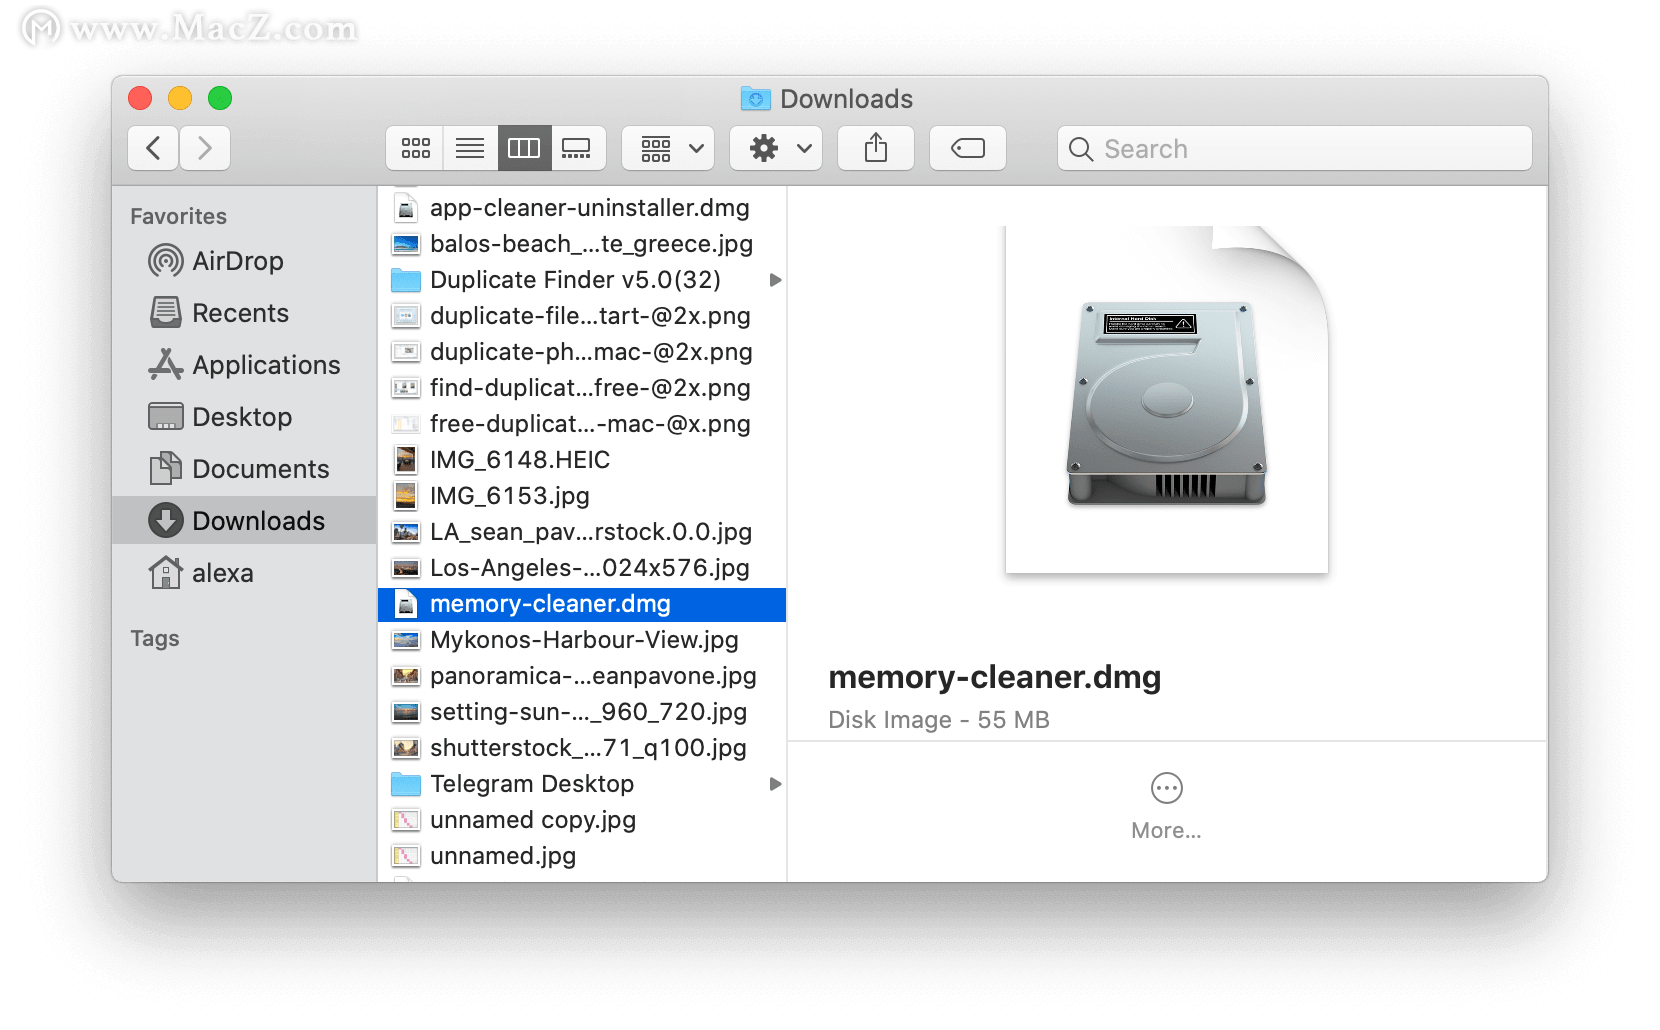This screenshot has width=1660, height=1030.
Task: Select the Duplicate Finder v5.0(32) folder
Action: click(582, 280)
